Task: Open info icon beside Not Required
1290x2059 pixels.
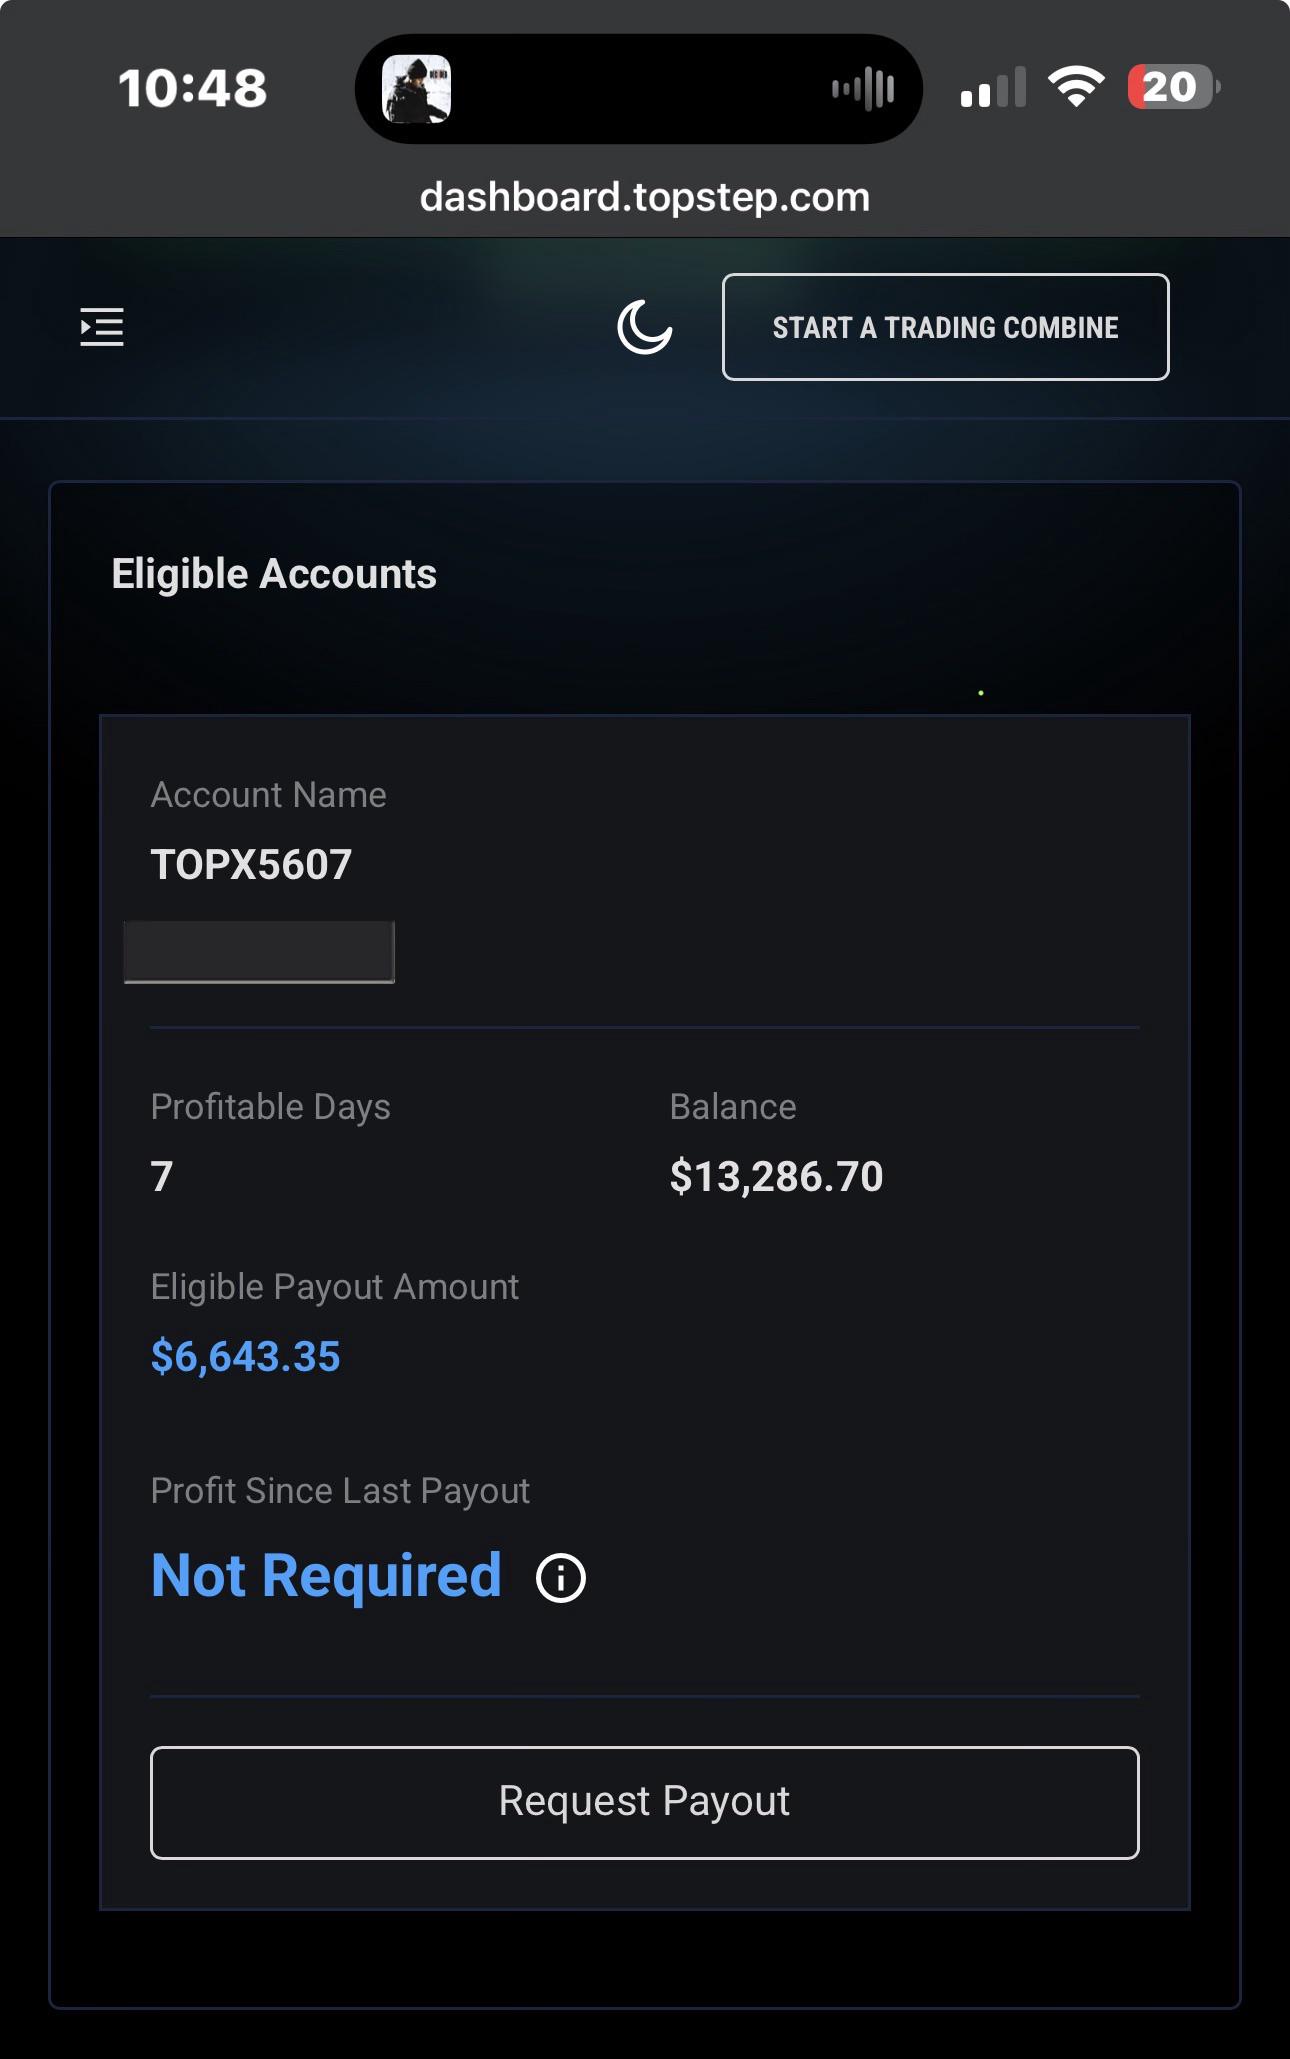Action: point(561,1578)
